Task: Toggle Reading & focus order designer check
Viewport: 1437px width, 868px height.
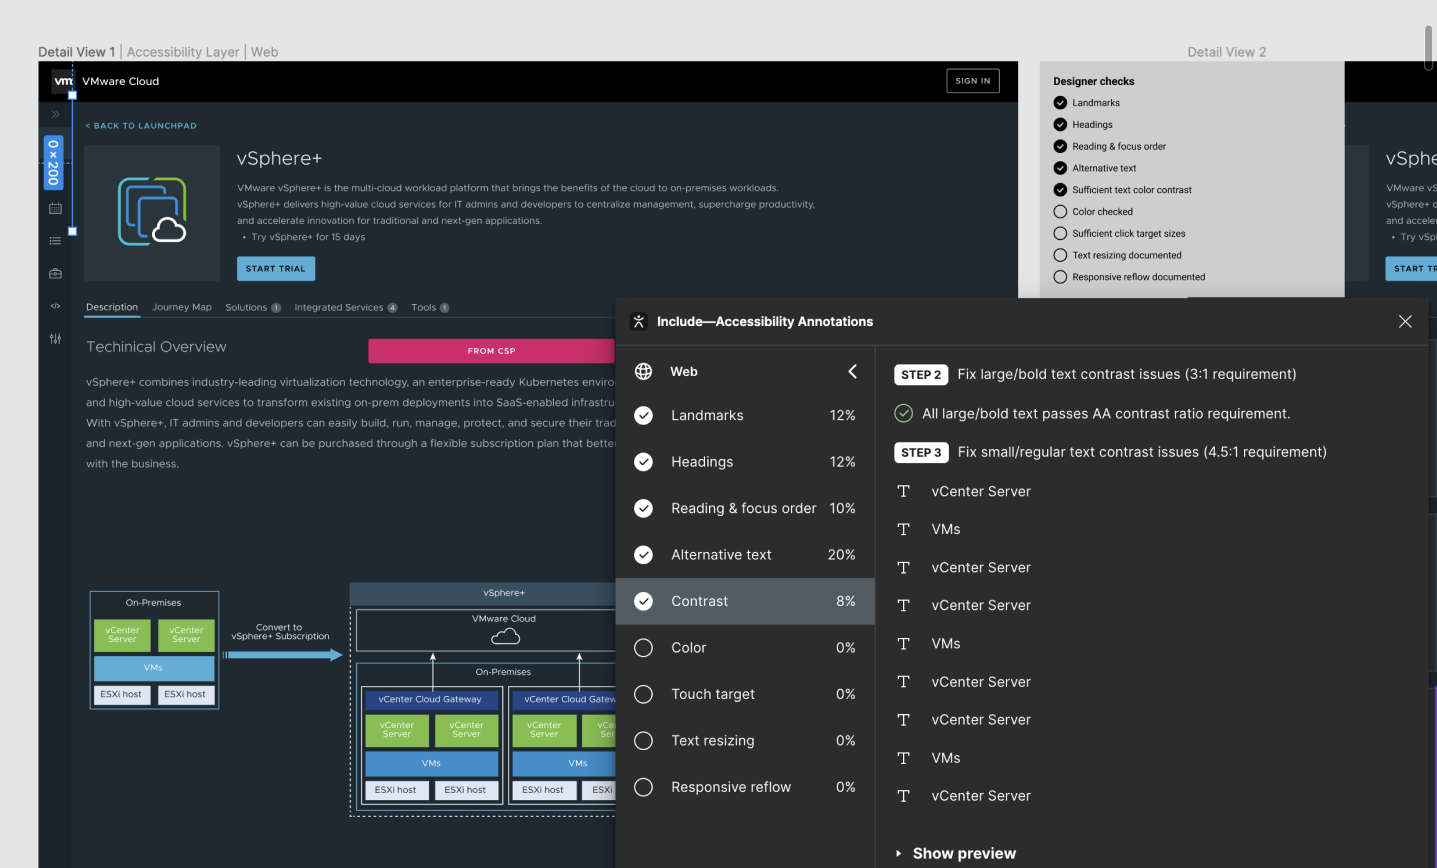Action: pyautogui.click(x=1060, y=146)
